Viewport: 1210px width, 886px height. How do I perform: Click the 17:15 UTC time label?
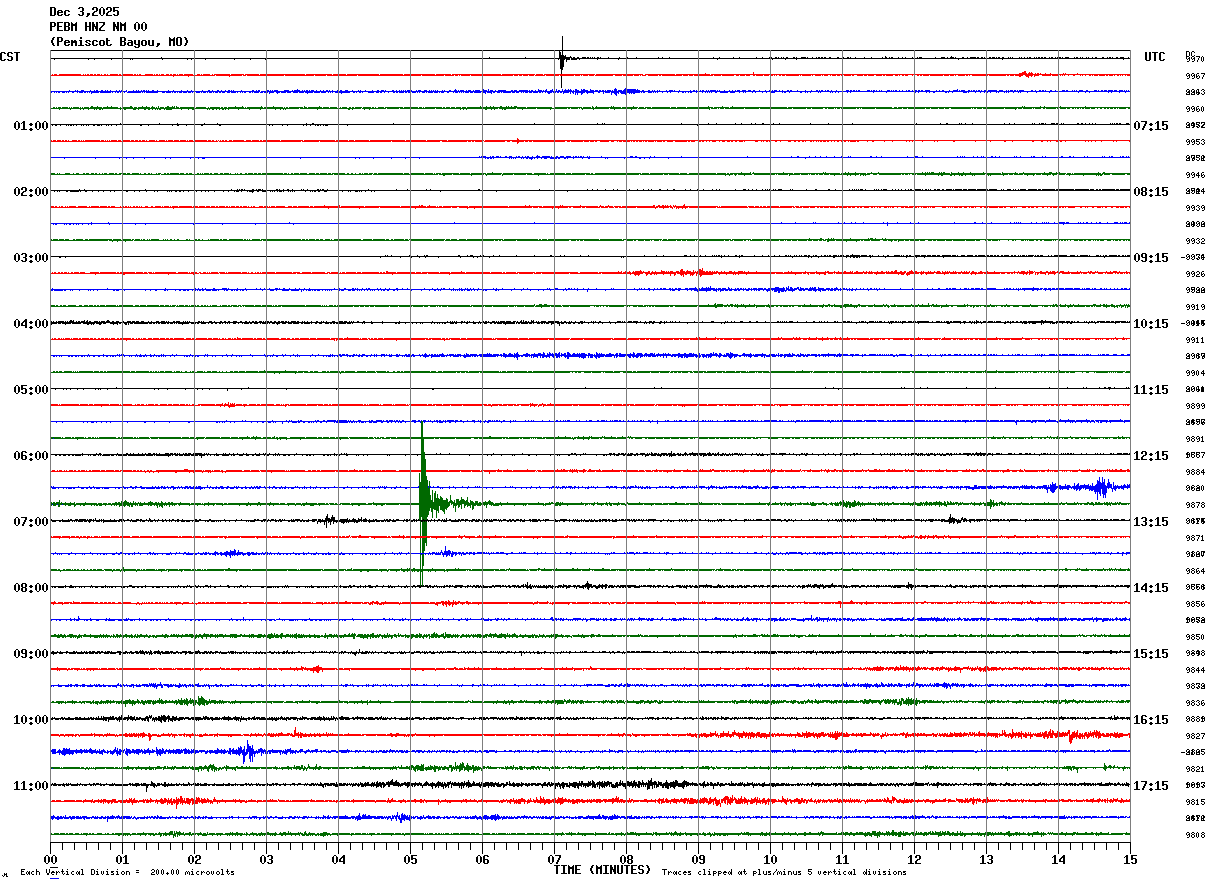1151,786
